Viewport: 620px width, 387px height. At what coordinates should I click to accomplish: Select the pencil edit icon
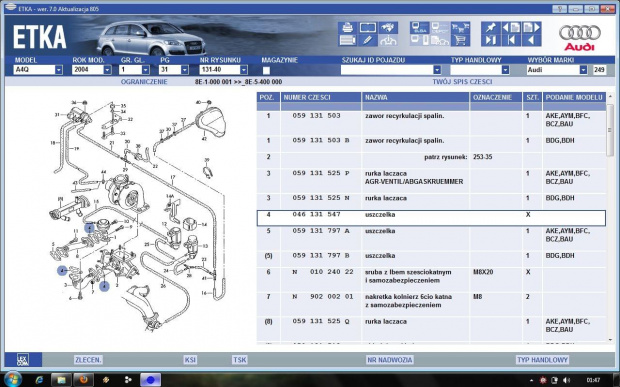tap(368, 40)
